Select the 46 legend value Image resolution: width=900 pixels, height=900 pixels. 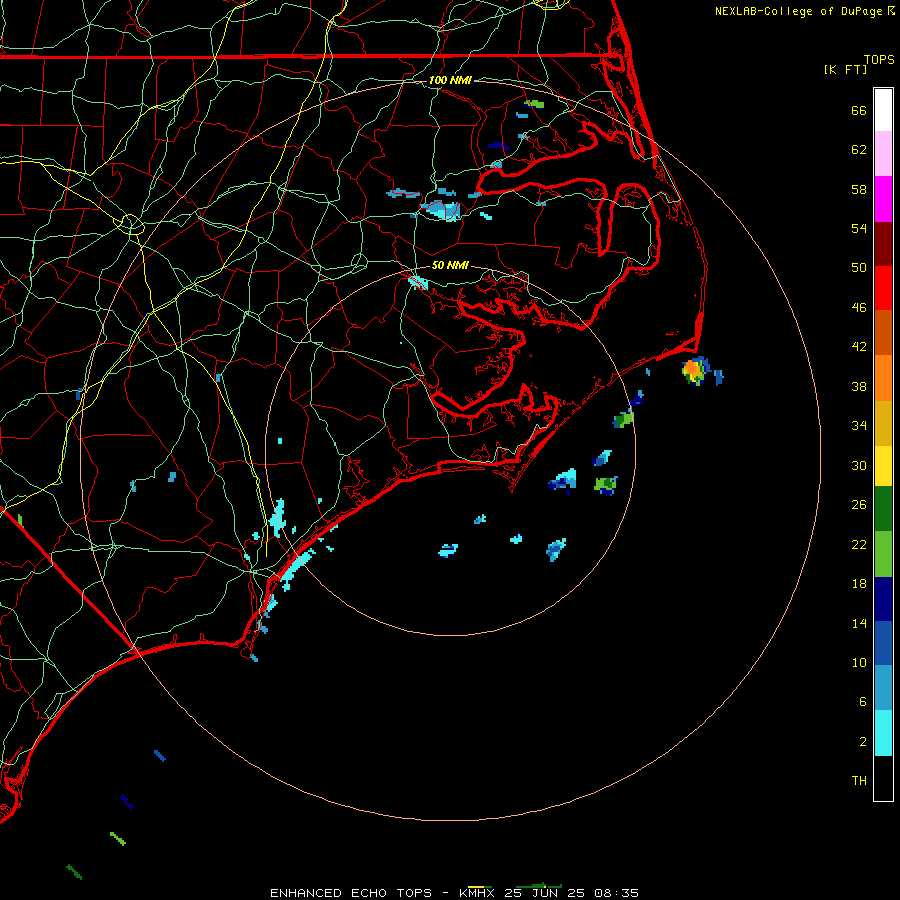pos(859,308)
